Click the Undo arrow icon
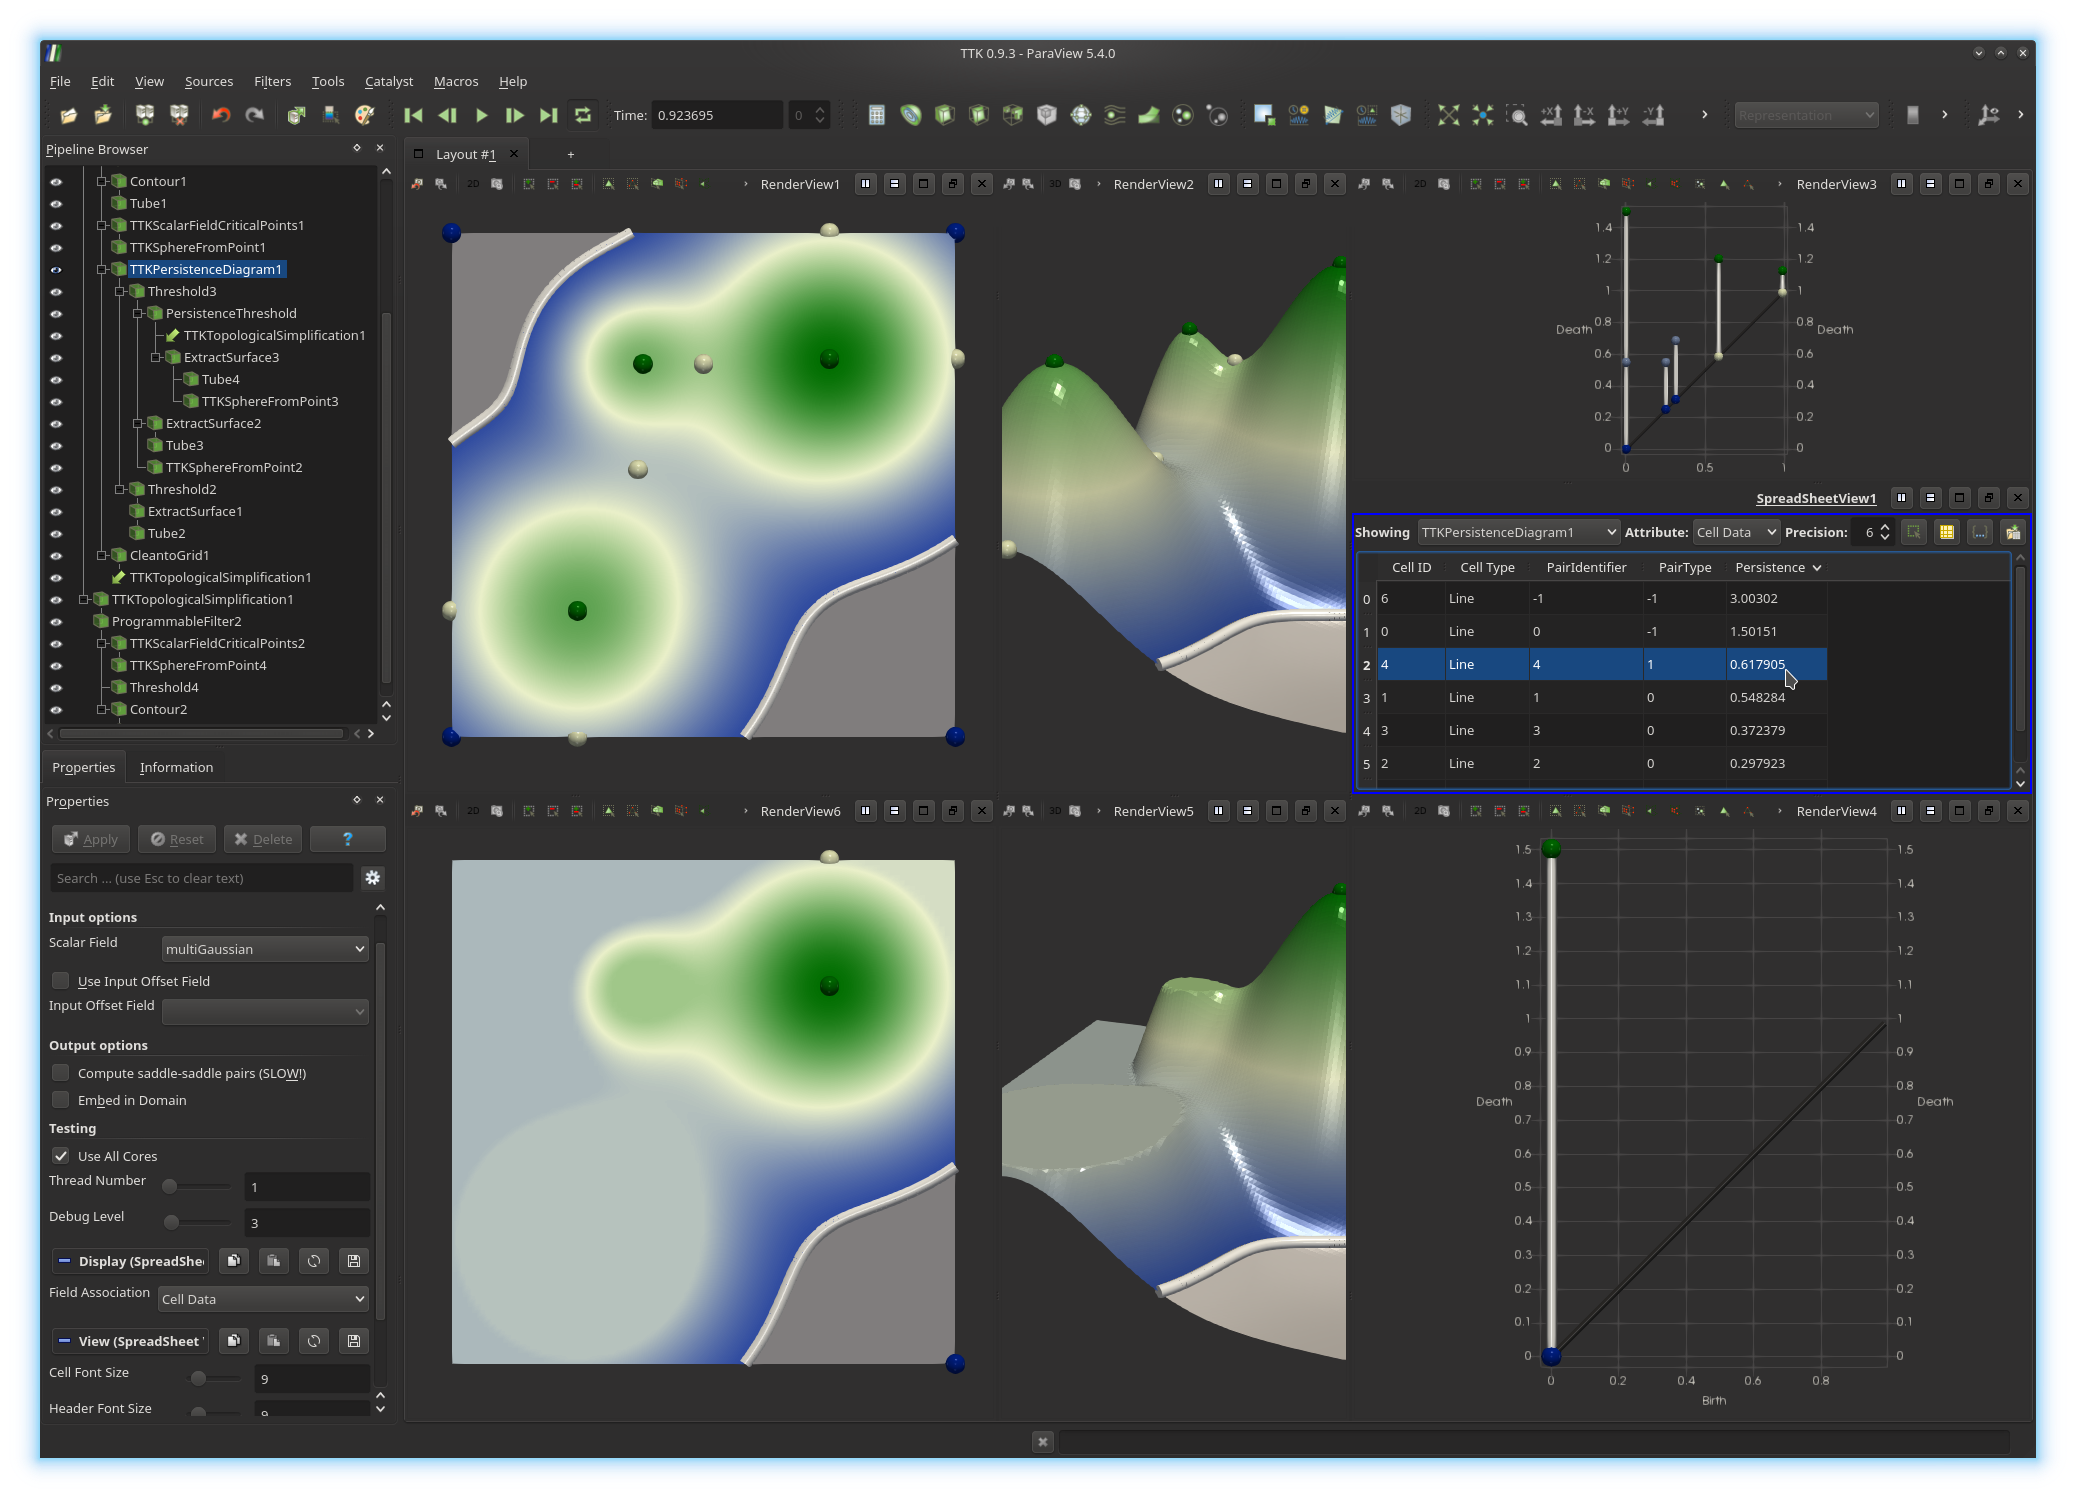The image size is (2076, 1498). (221, 116)
